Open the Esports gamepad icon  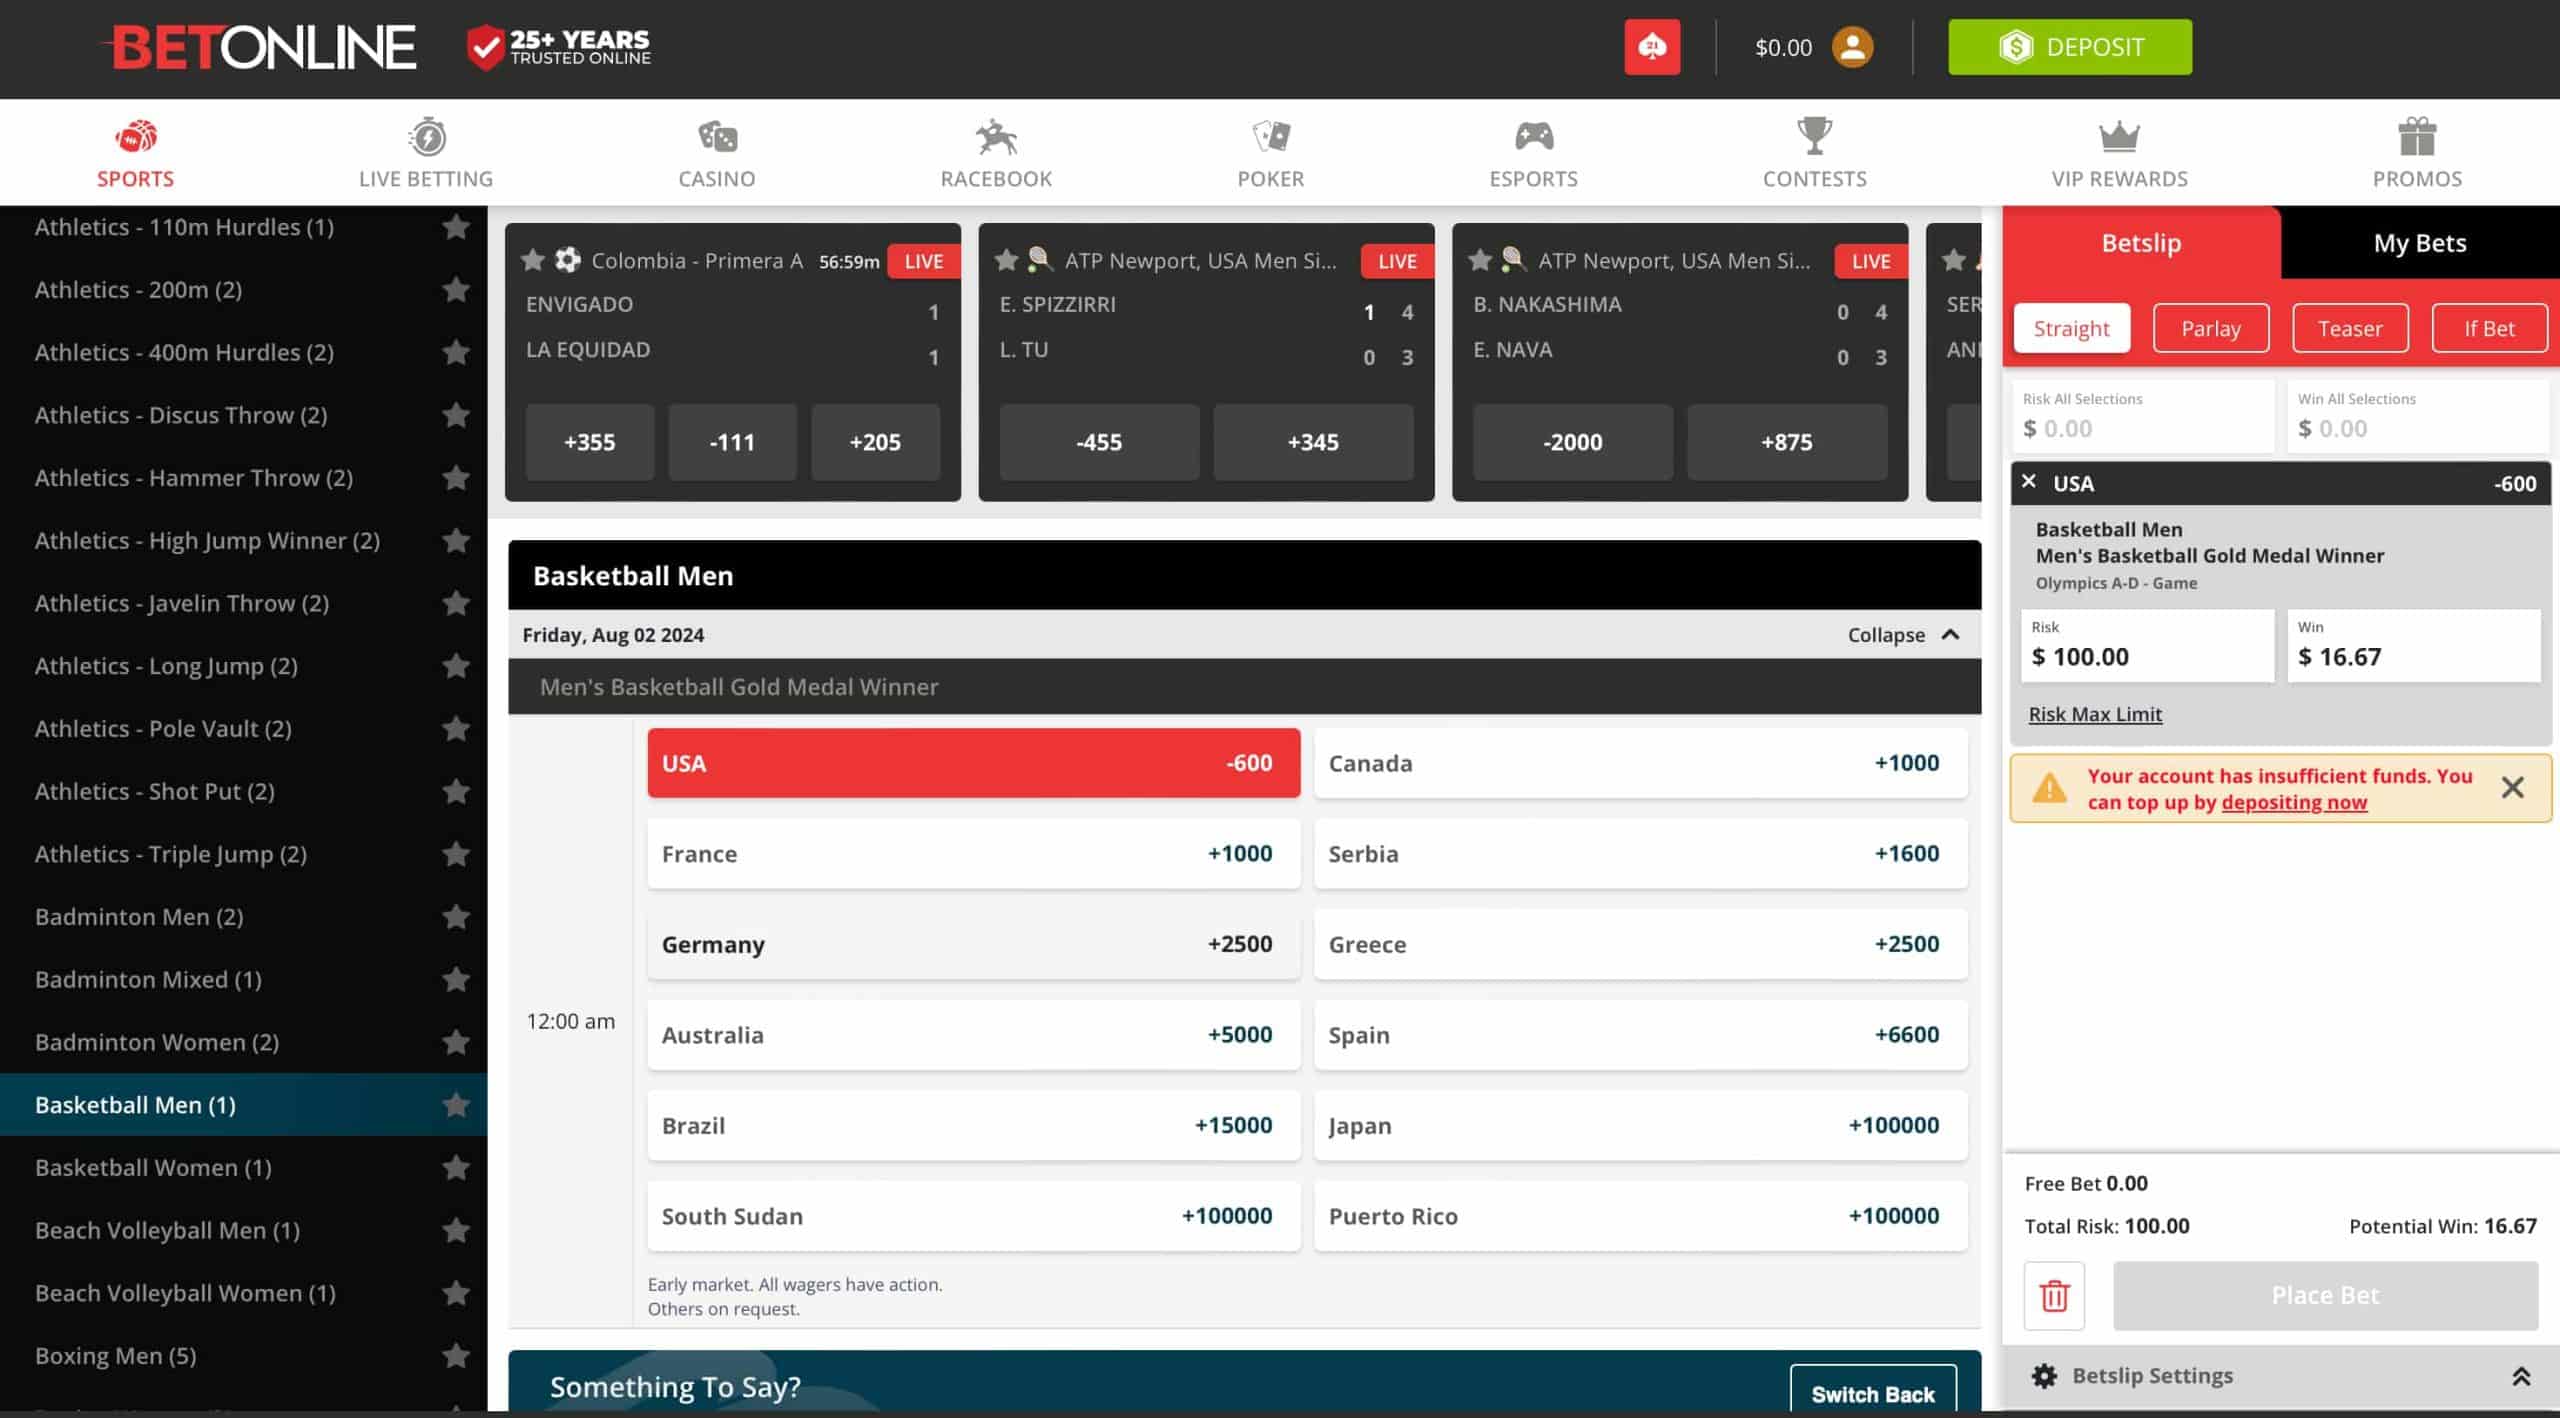click(x=1534, y=136)
